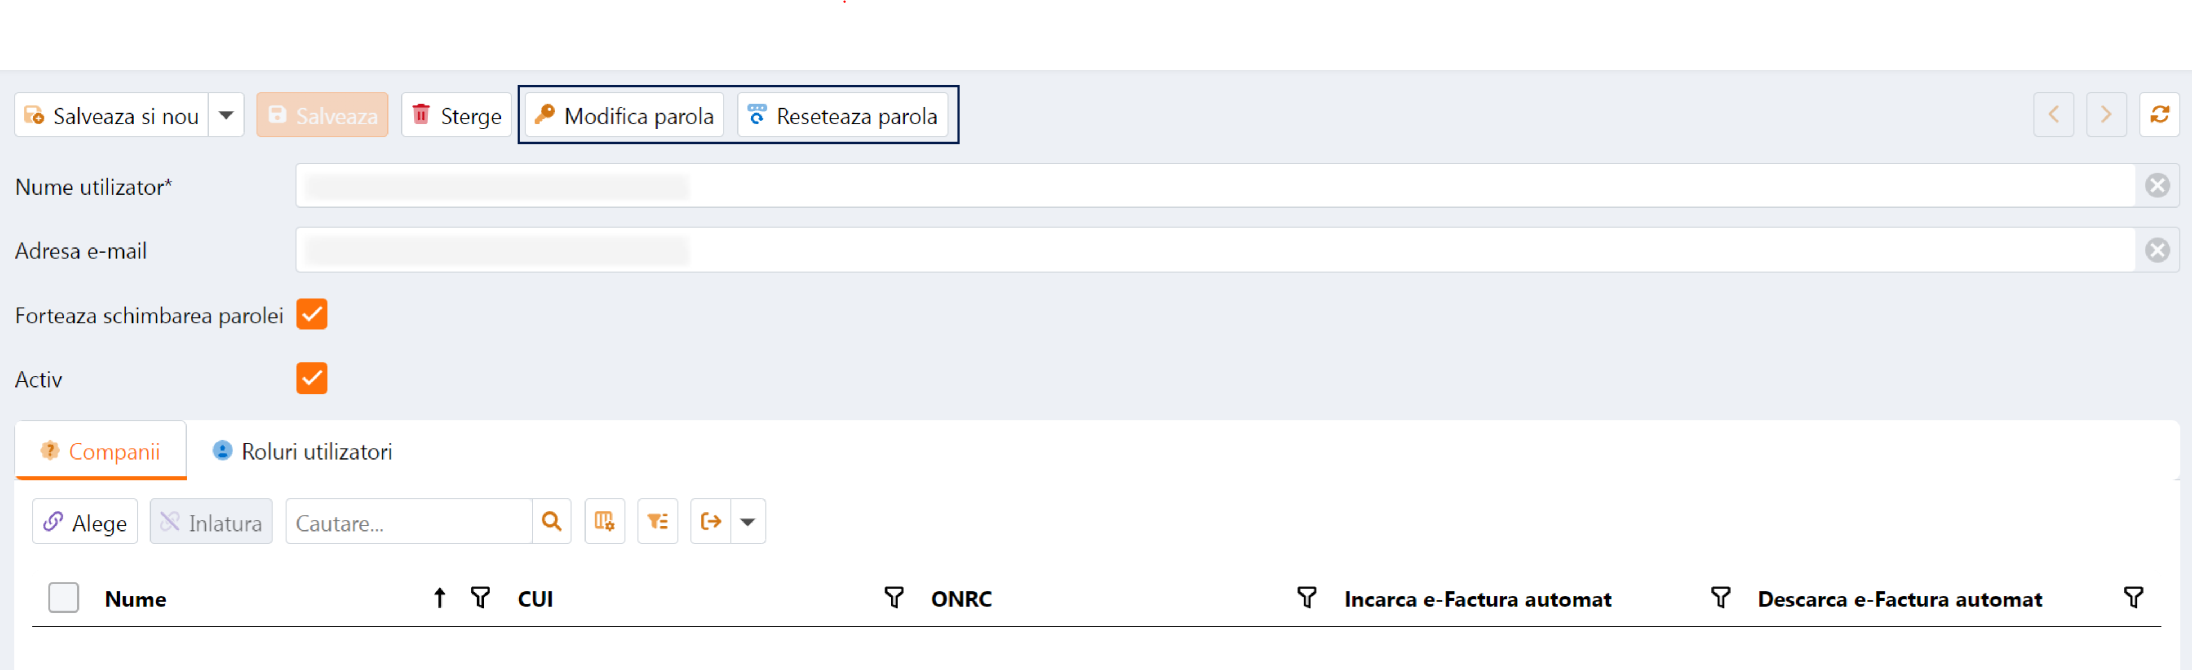
Task: Select the Companii tab
Action: tap(101, 452)
